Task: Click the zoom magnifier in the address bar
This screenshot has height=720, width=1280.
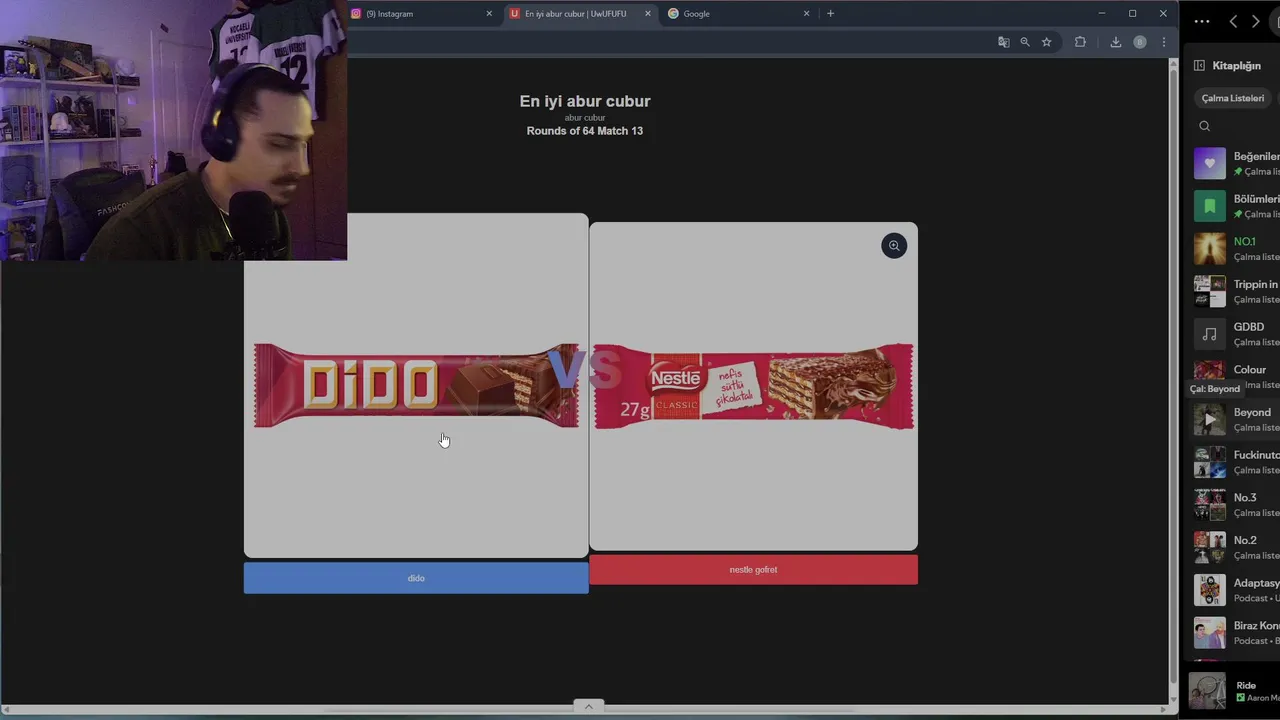Action: 1025,42
